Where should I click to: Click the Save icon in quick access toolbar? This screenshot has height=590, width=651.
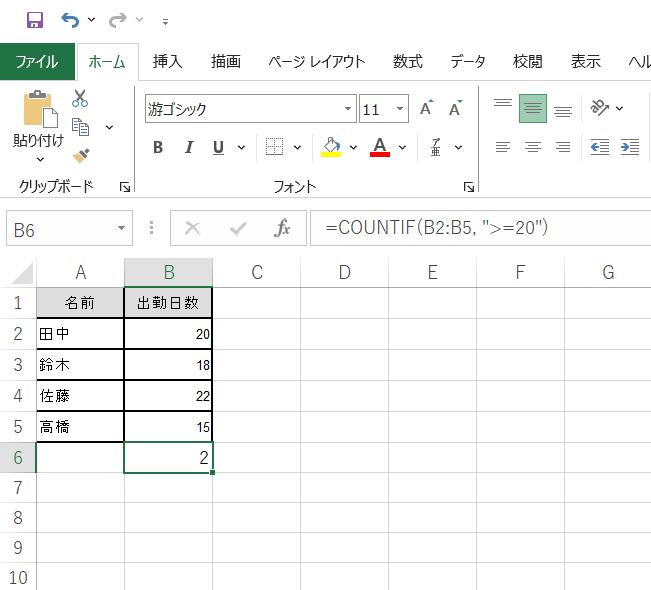[34, 20]
